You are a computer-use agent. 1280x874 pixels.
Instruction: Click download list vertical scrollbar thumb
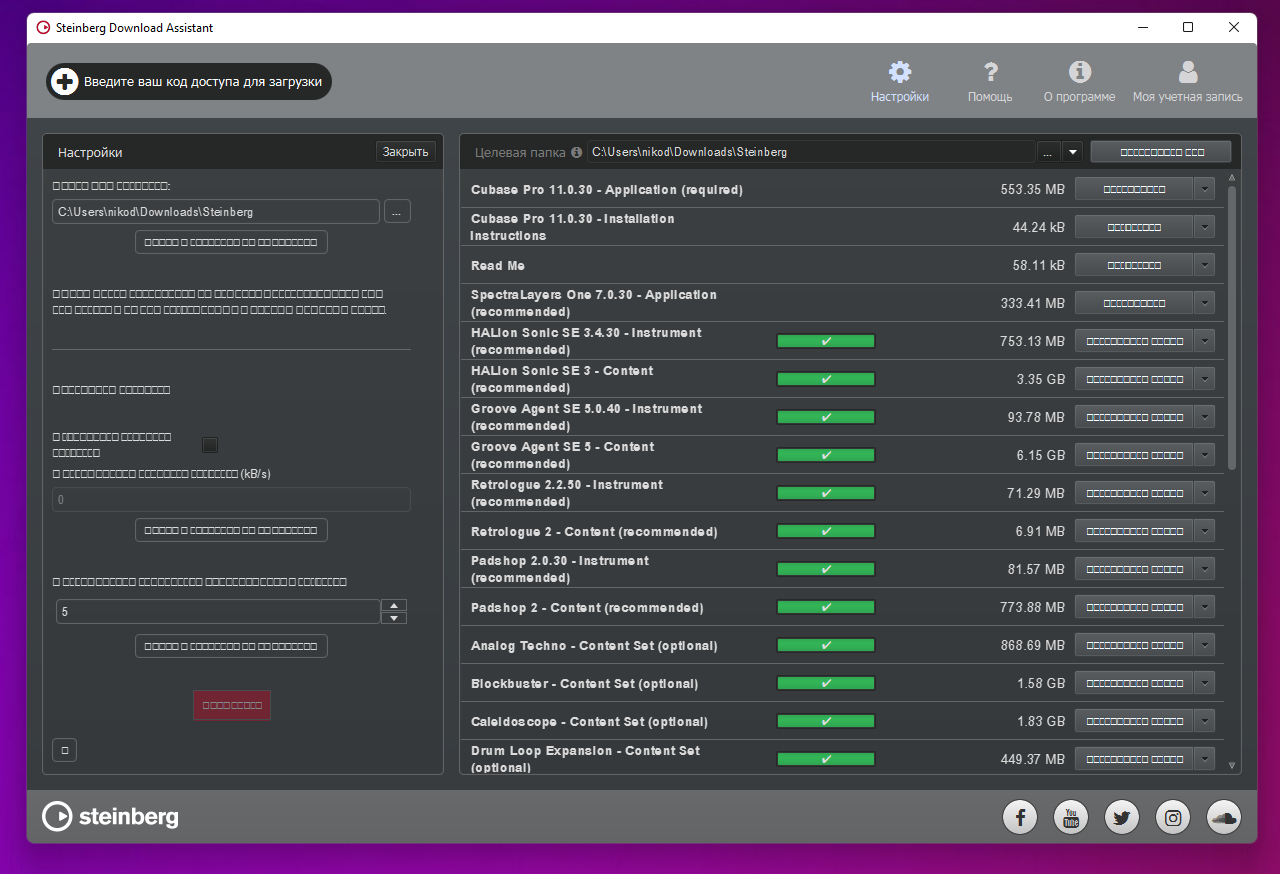click(1233, 328)
